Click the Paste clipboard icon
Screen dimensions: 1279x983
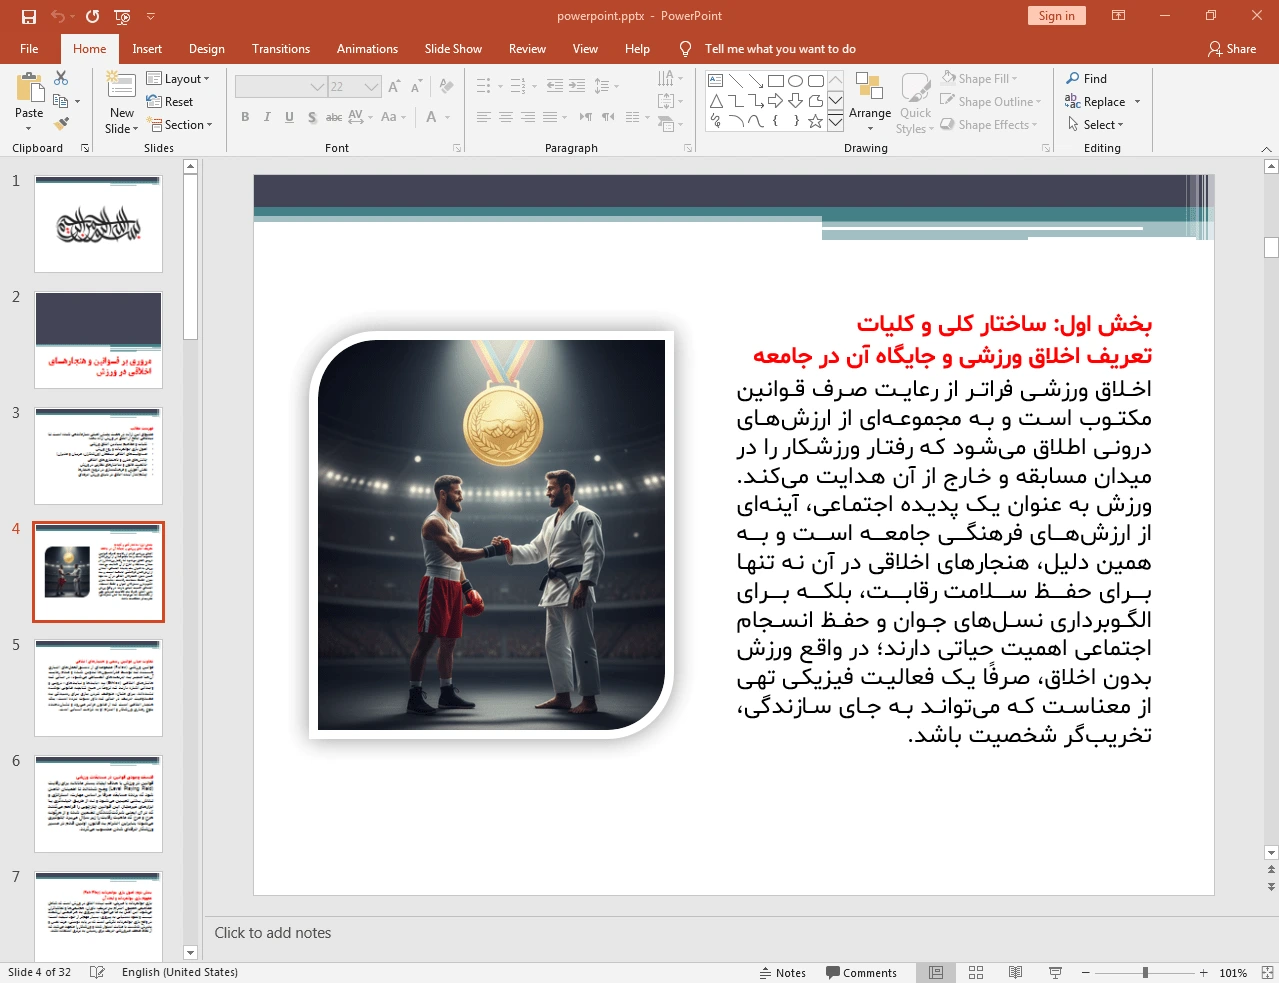pos(29,88)
